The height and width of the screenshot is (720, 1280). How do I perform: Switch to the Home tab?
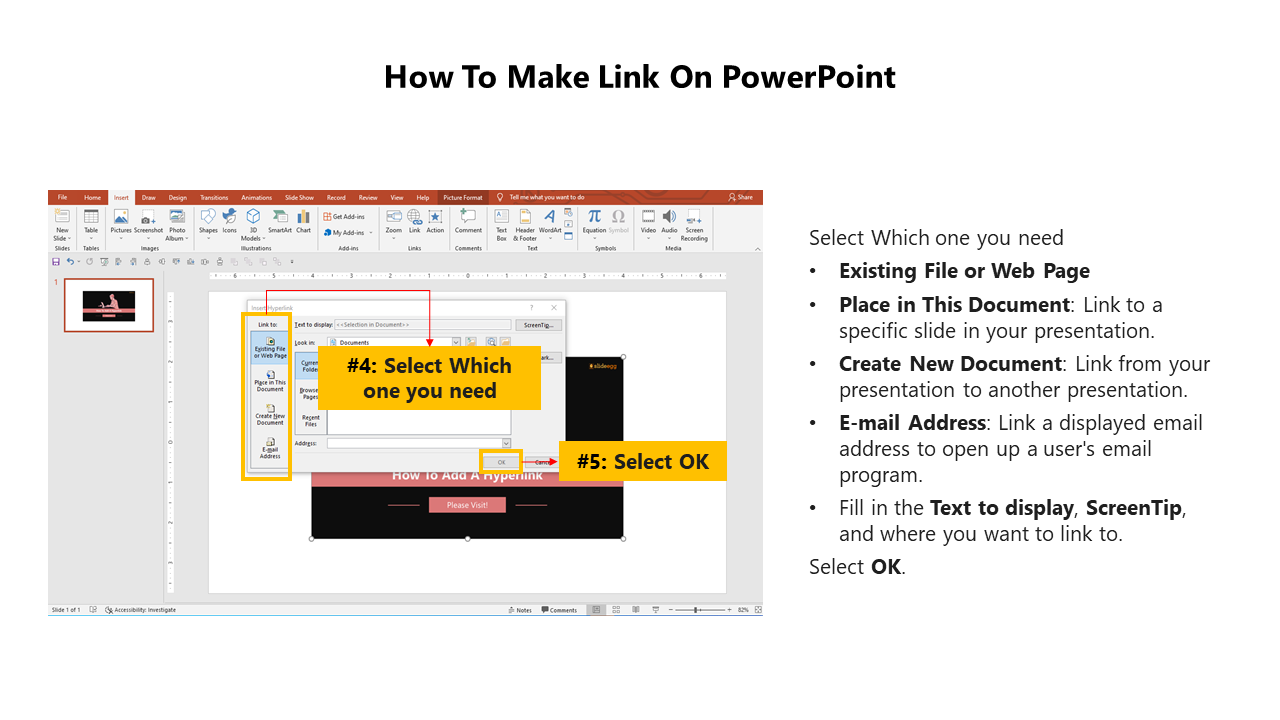92,197
